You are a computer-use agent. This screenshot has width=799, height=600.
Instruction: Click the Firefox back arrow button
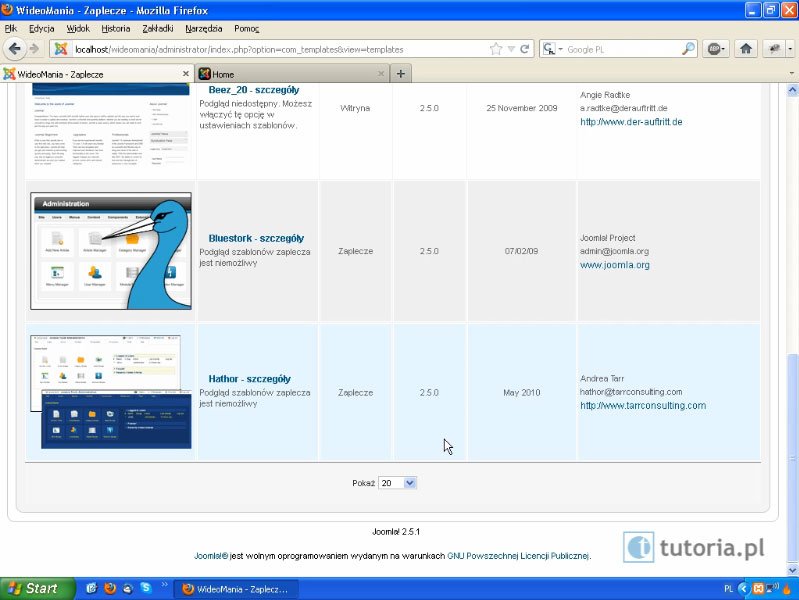pyautogui.click(x=16, y=49)
